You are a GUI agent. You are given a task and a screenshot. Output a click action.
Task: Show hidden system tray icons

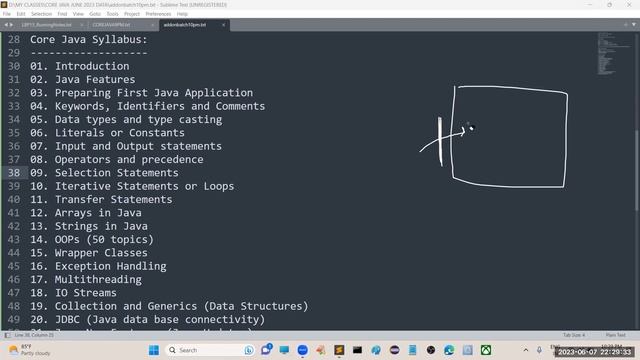tap(526, 350)
